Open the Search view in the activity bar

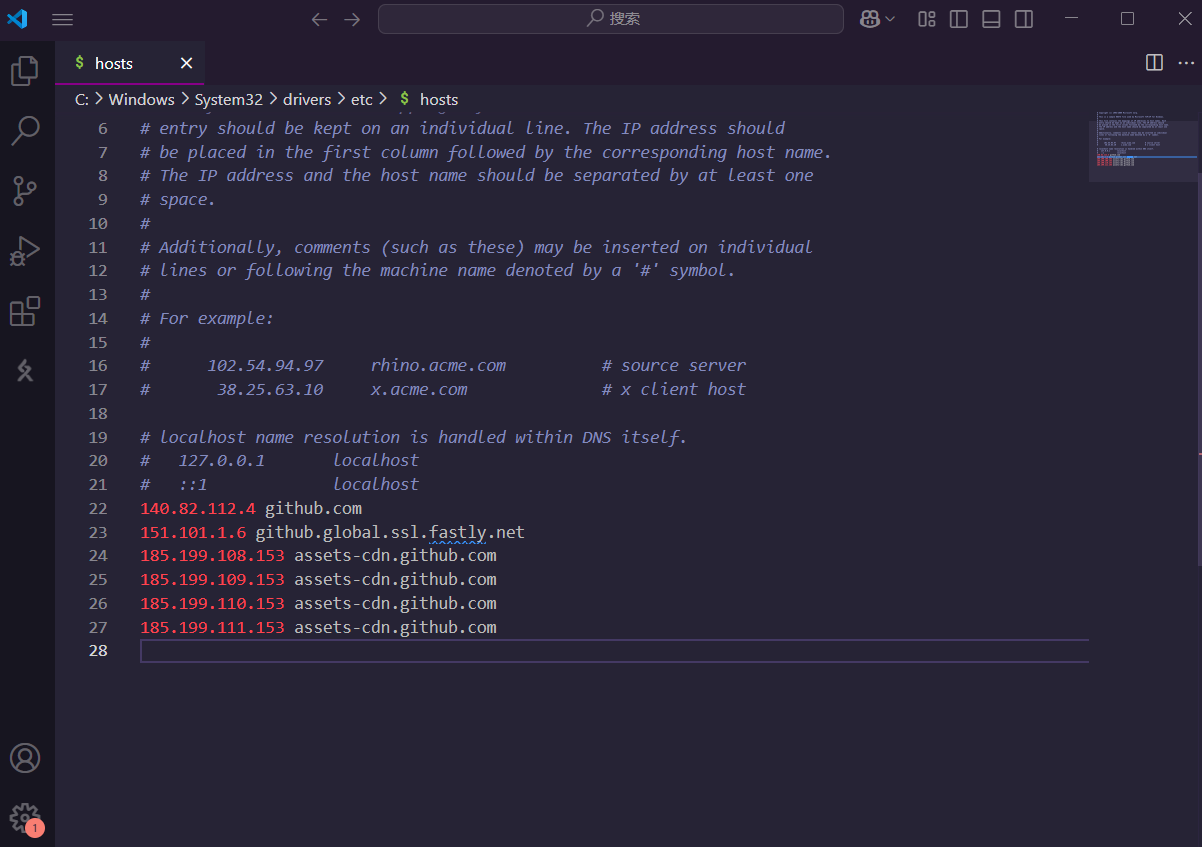(x=25, y=130)
